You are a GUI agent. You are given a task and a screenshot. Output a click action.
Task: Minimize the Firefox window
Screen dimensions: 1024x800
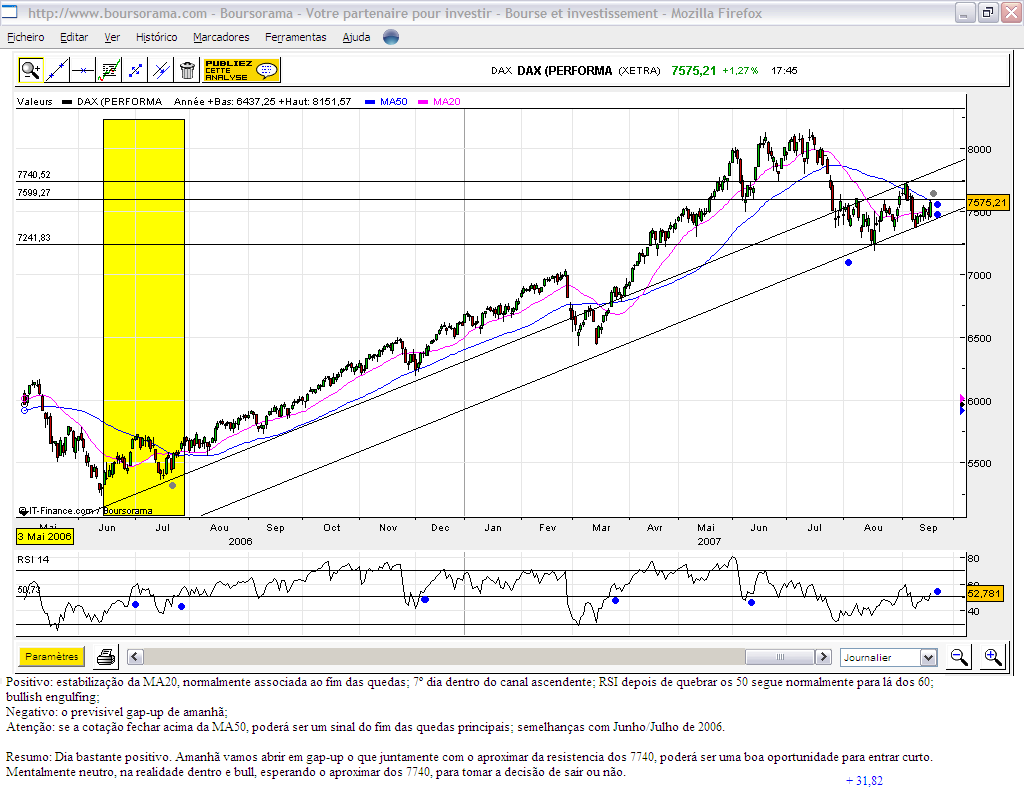tap(965, 12)
